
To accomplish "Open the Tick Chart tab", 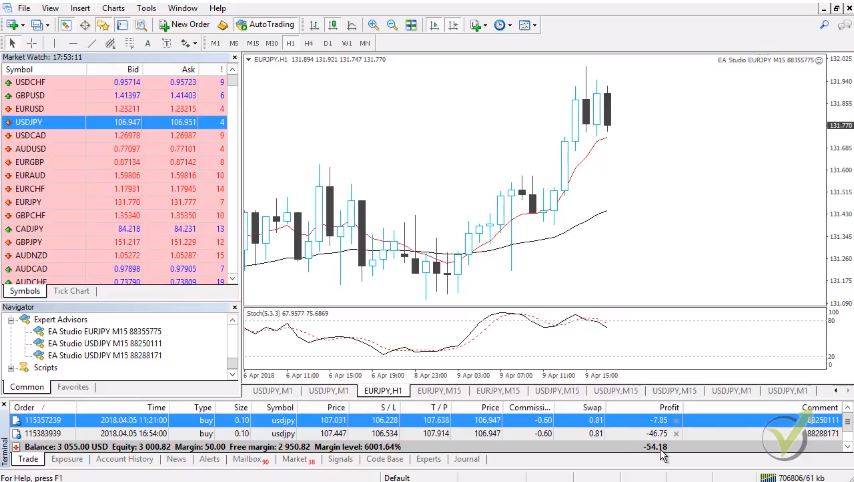I will point(71,291).
